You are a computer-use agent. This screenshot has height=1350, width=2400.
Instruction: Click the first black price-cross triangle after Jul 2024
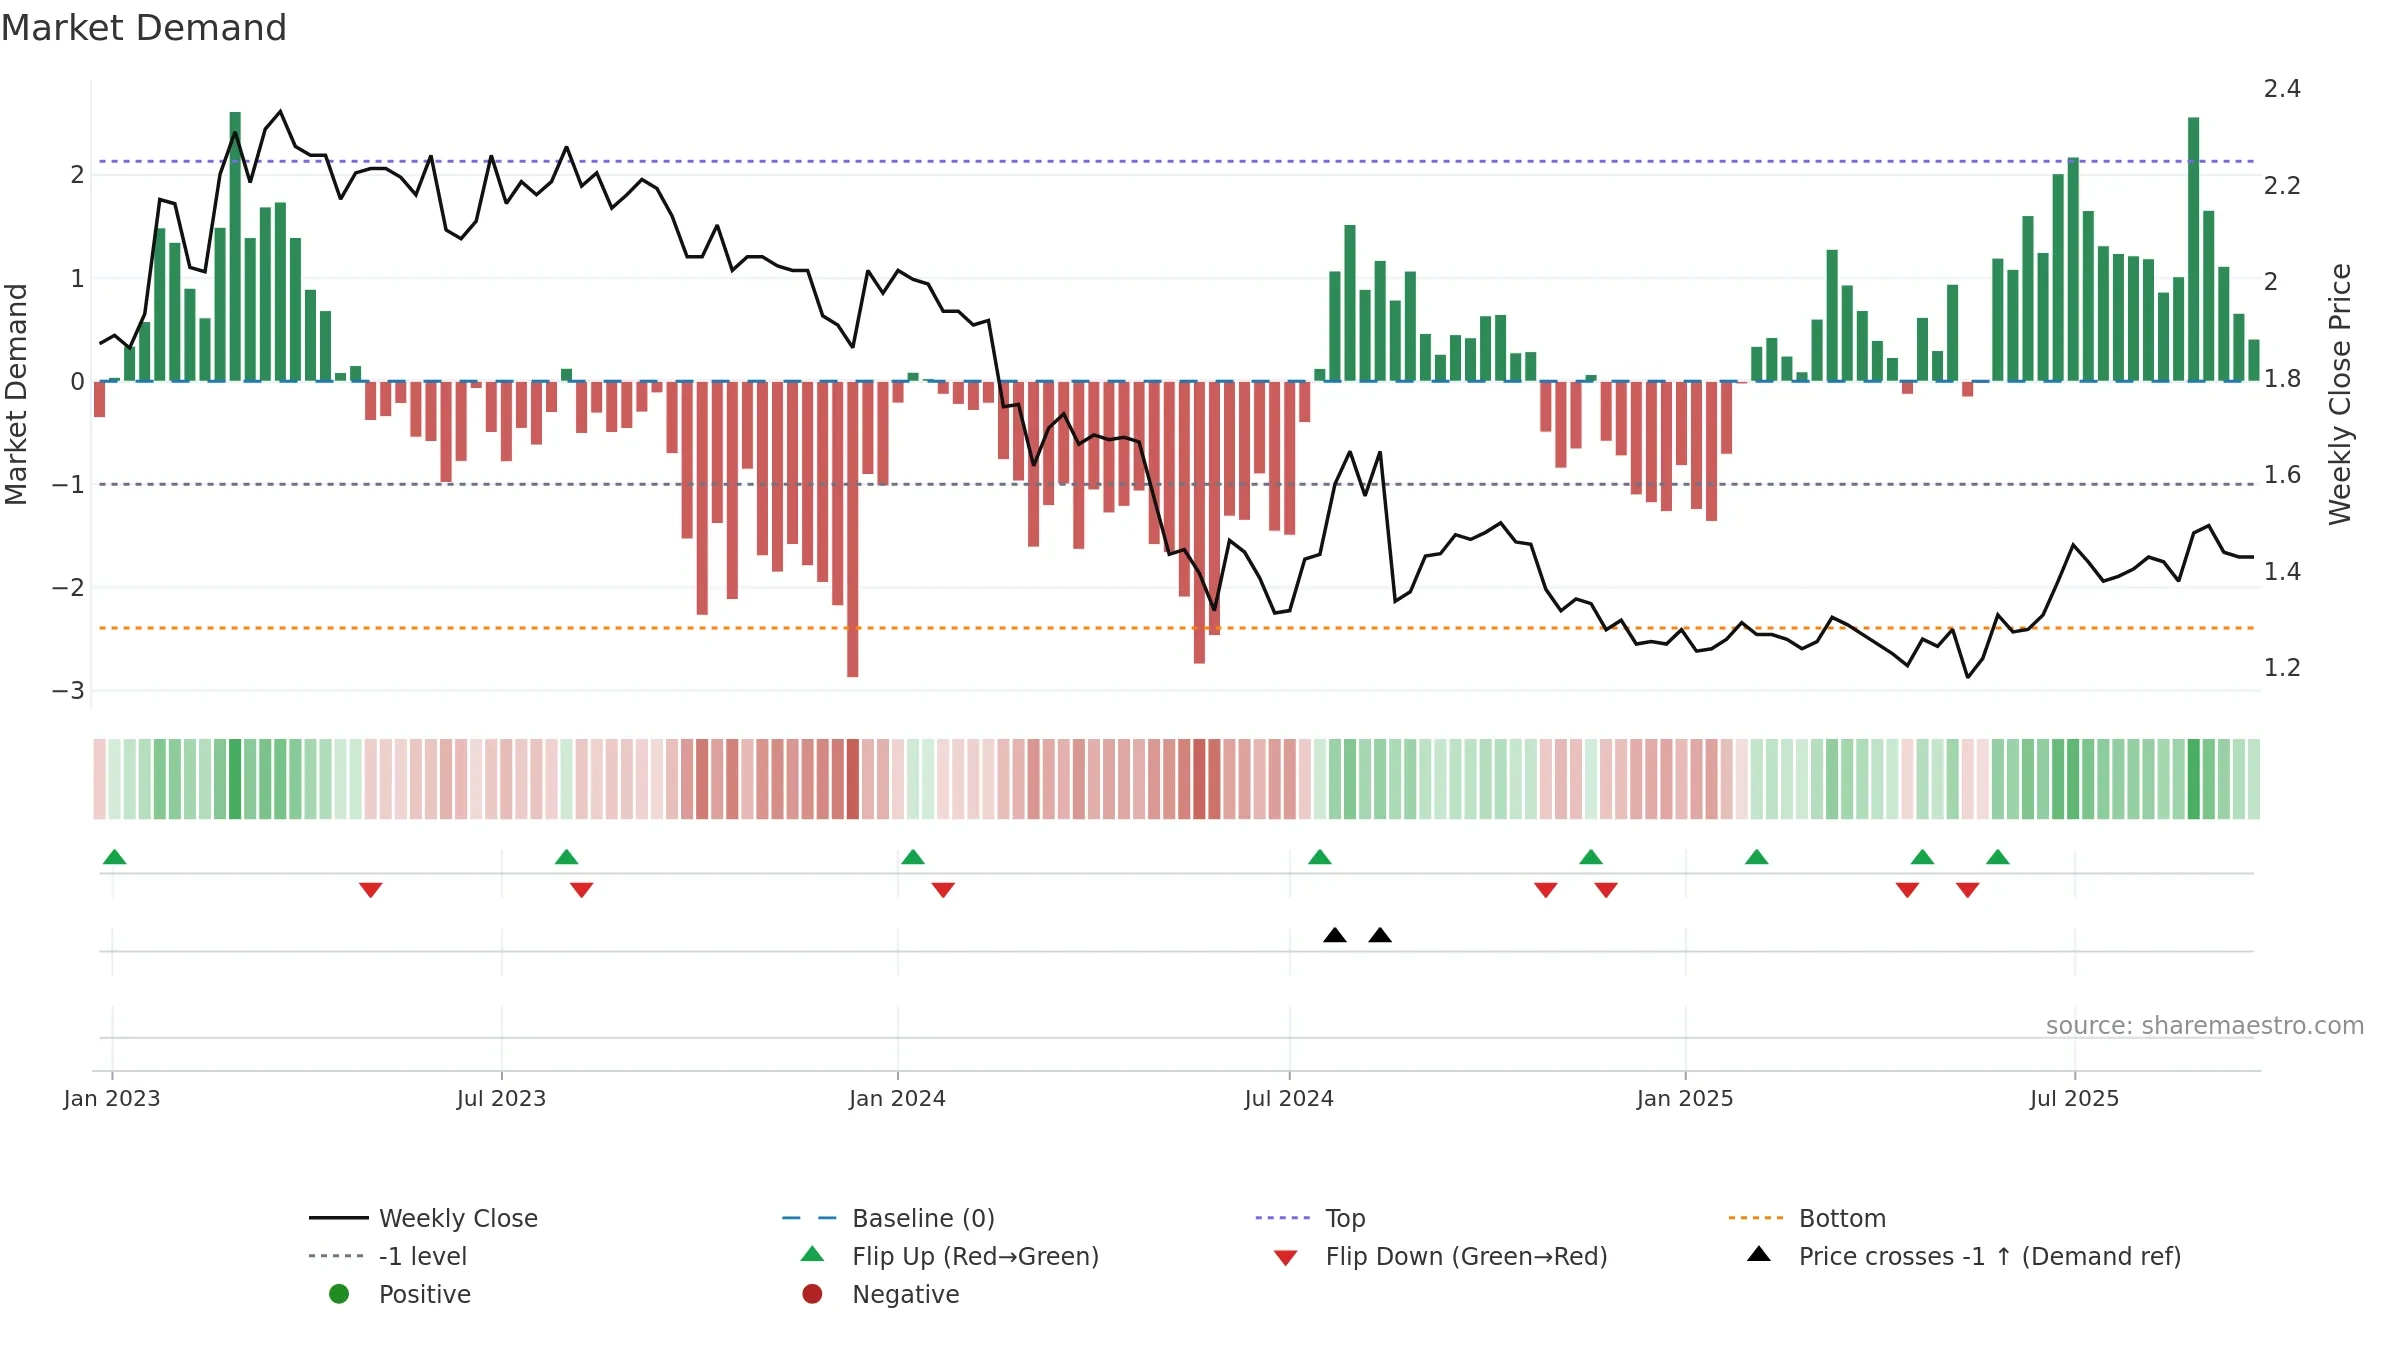click(1335, 935)
